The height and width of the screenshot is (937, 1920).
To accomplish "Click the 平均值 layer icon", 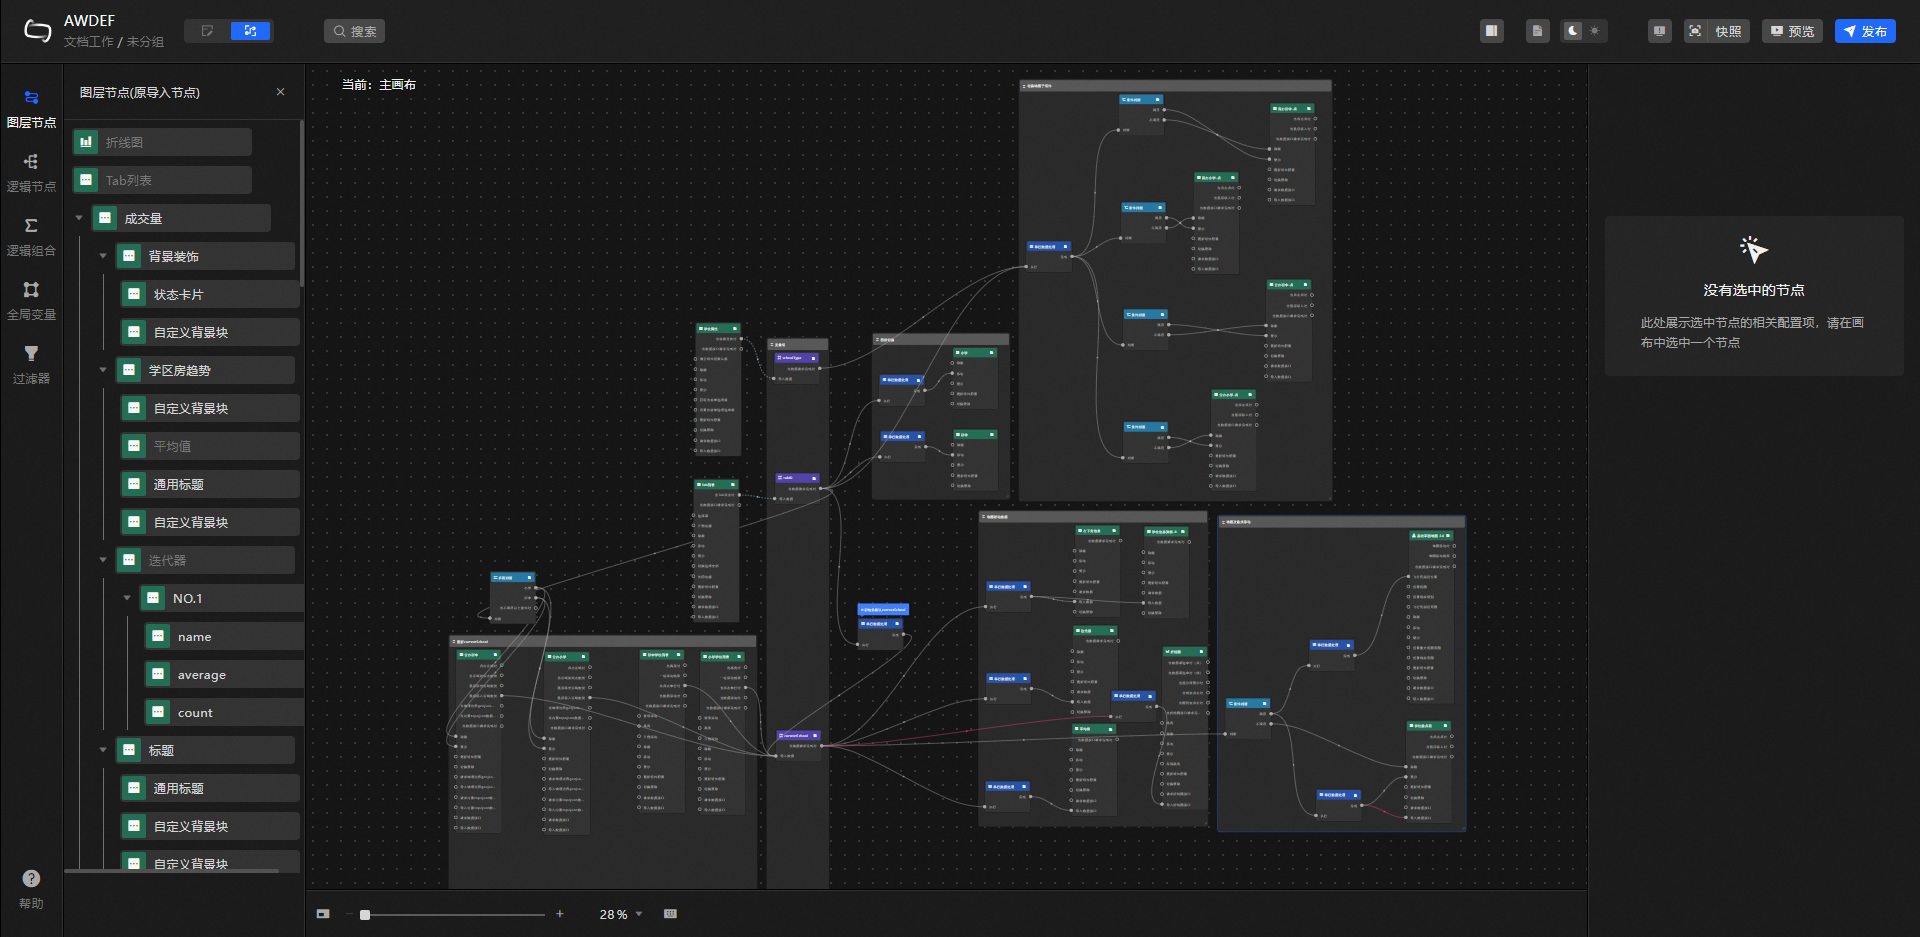I will pyautogui.click(x=134, y=446).
